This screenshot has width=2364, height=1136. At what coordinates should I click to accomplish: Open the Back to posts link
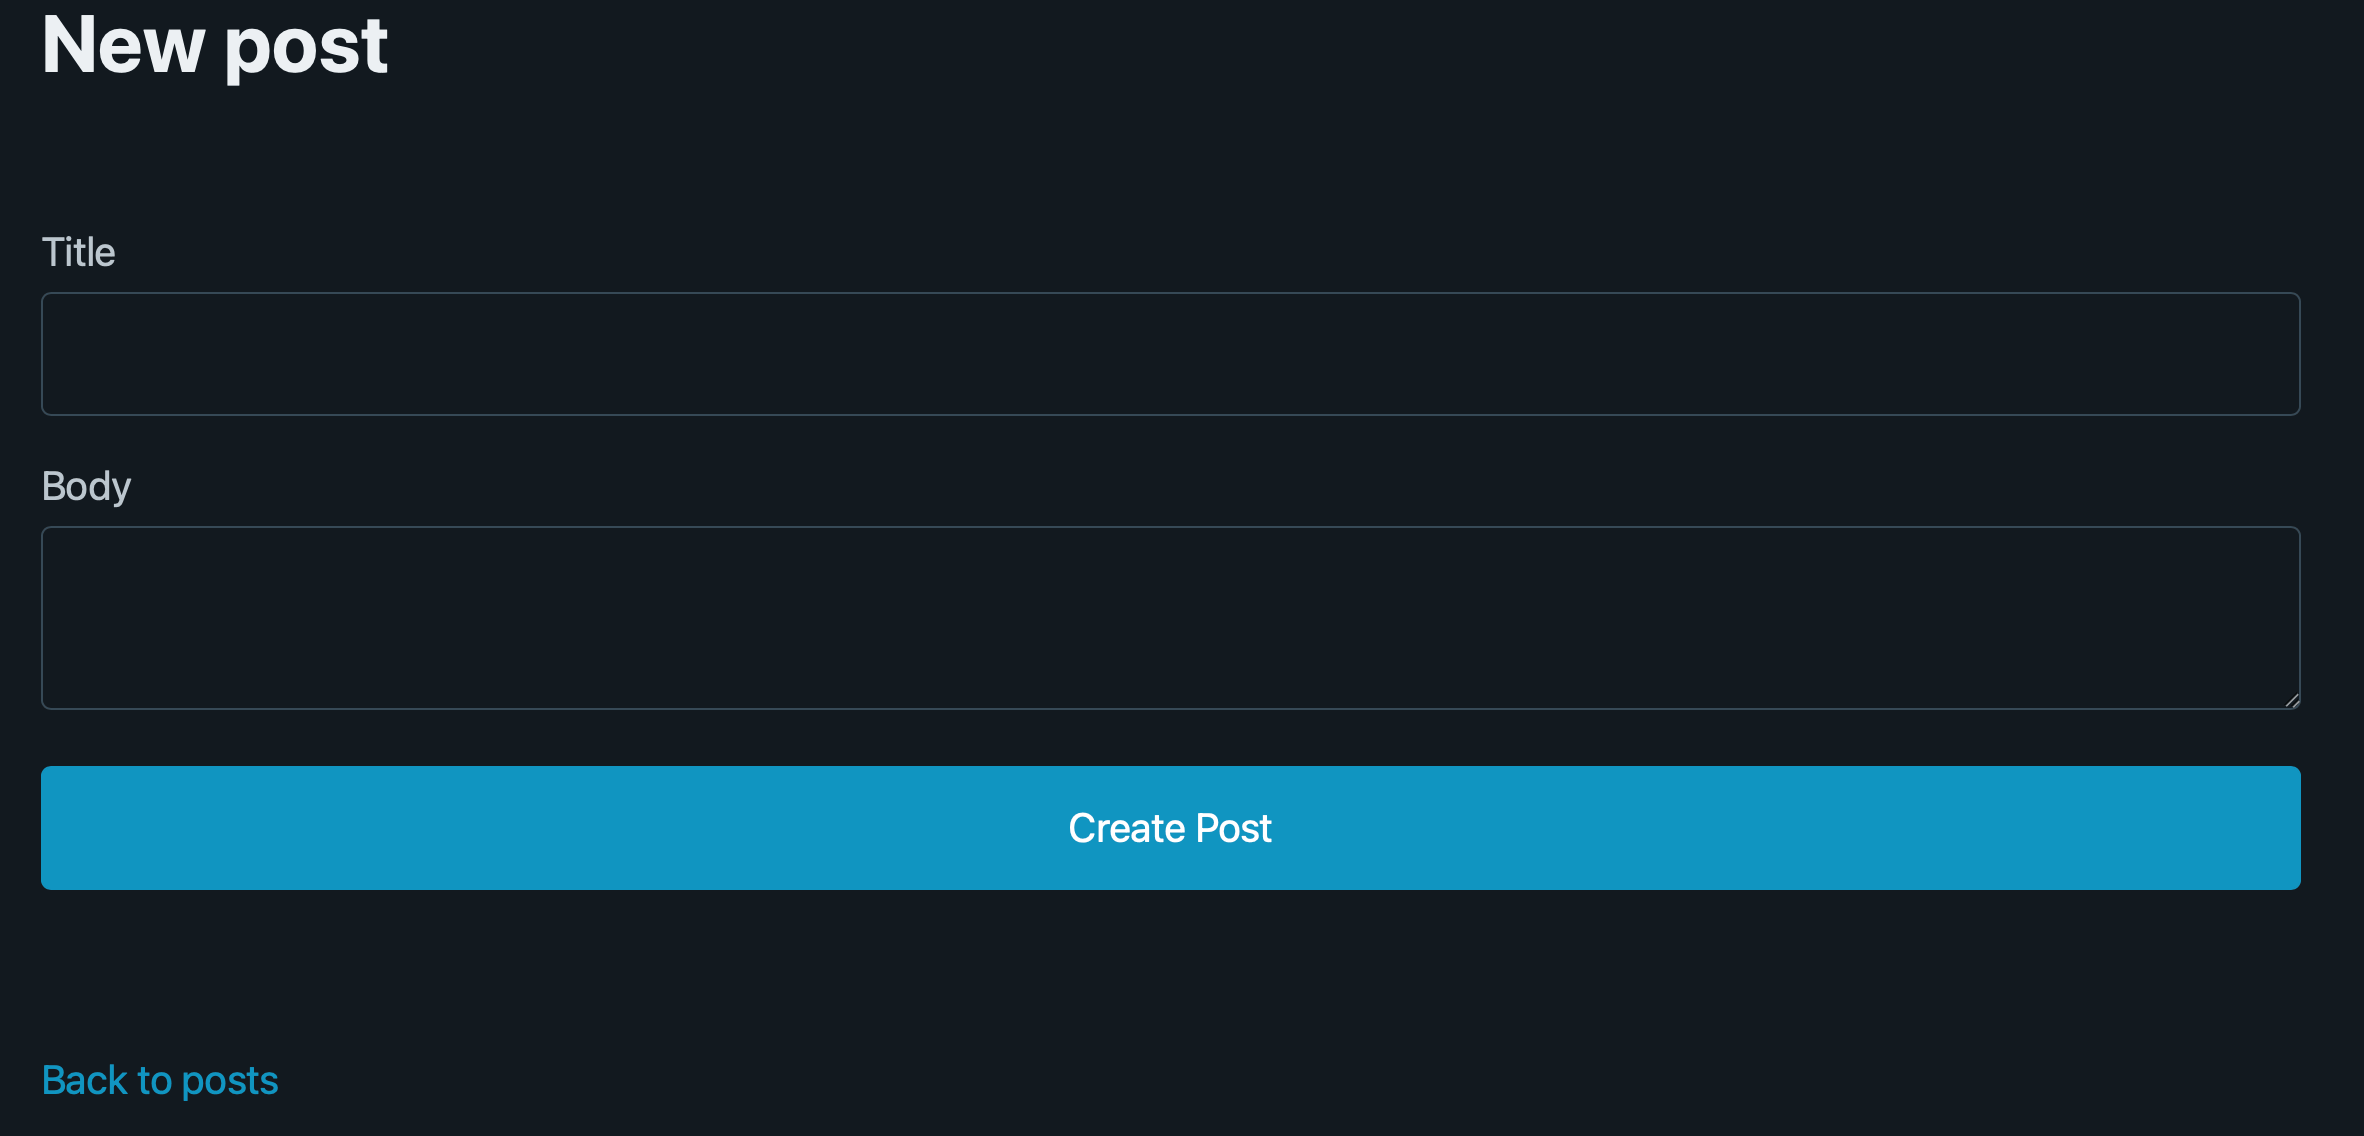(x=160, y=1080)
